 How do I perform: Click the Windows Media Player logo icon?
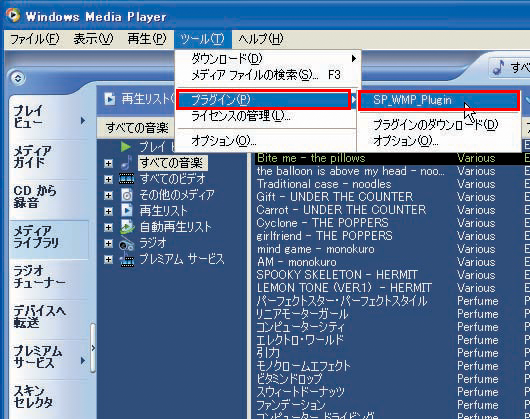pyautogui.click(x=13, y=15)
